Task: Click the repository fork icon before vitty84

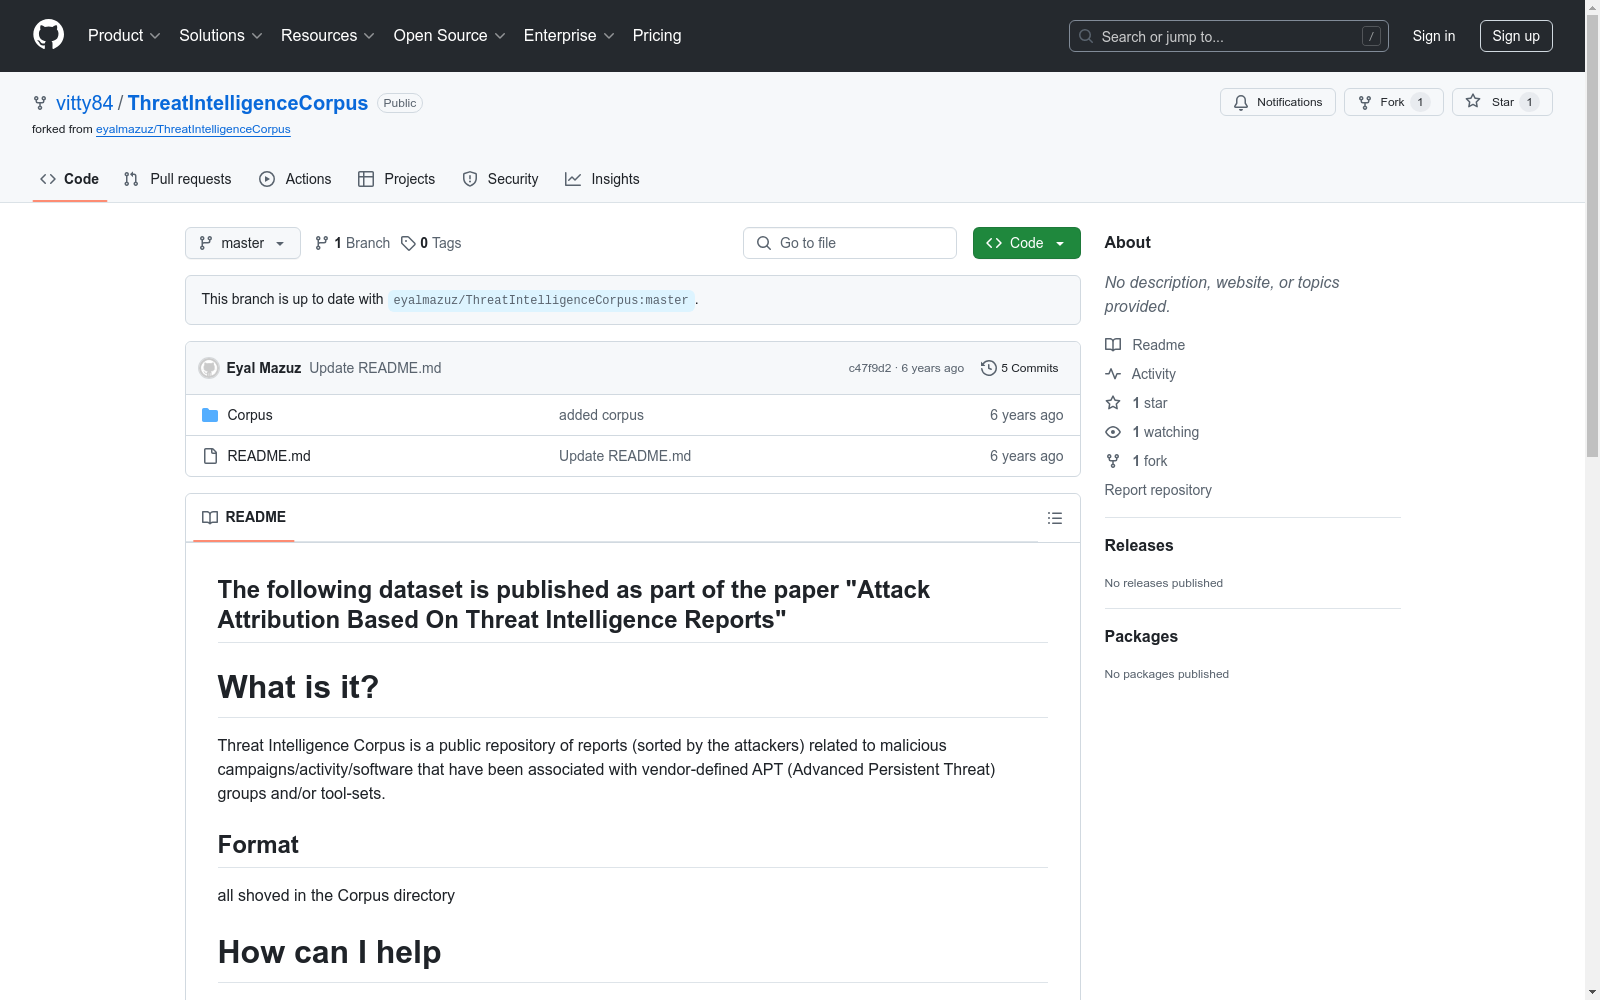Action: coord(40,103)
